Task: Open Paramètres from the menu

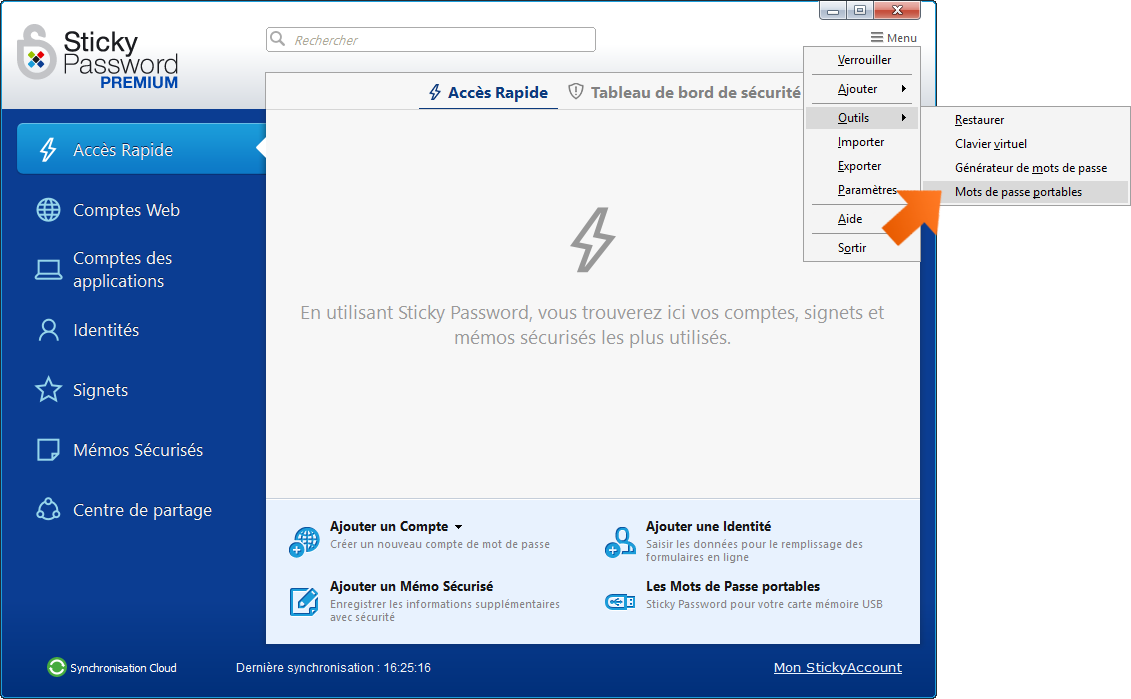Action: pos(862,190)
